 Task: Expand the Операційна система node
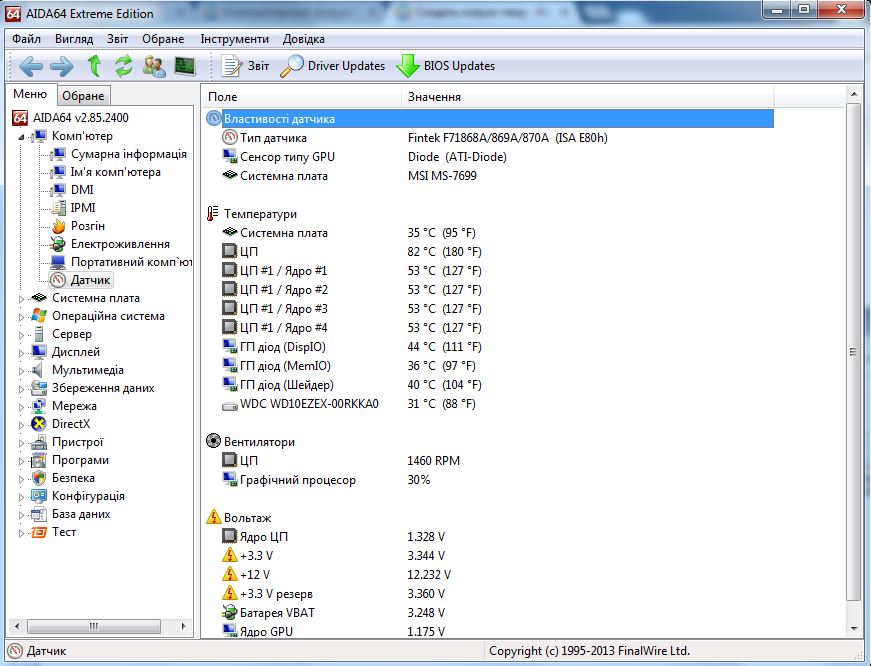(x=22, y=316)
